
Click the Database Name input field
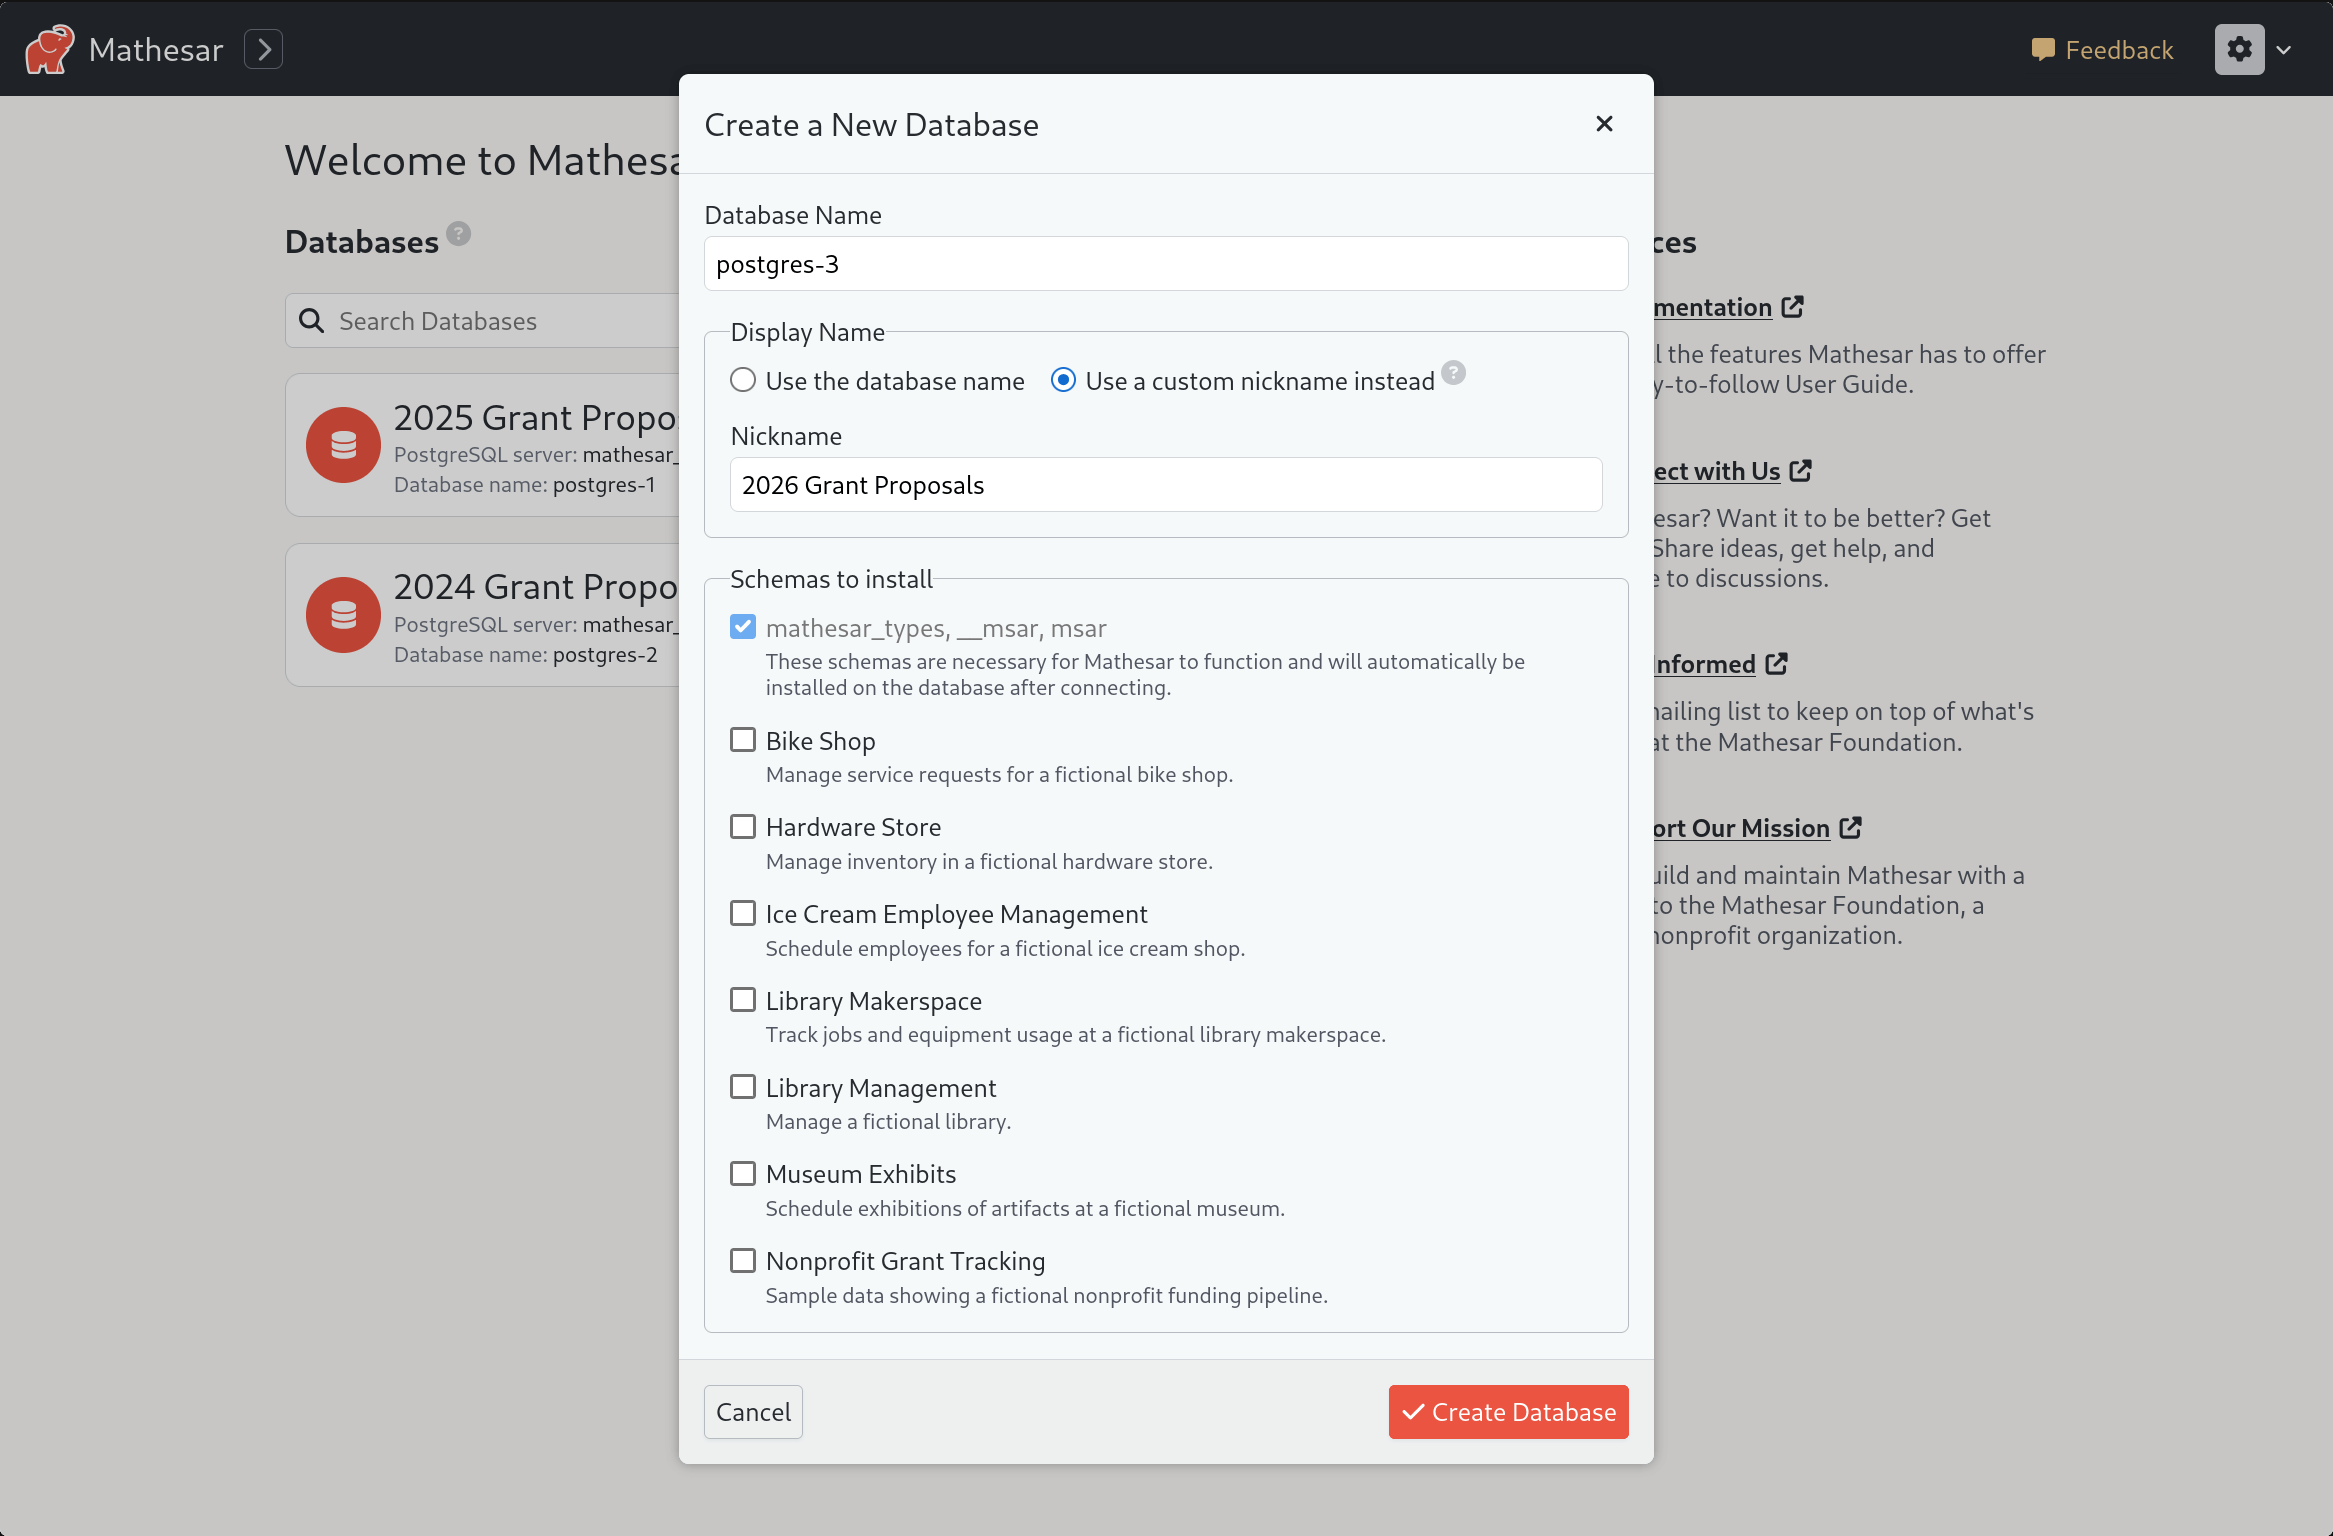pos(1166,264)
